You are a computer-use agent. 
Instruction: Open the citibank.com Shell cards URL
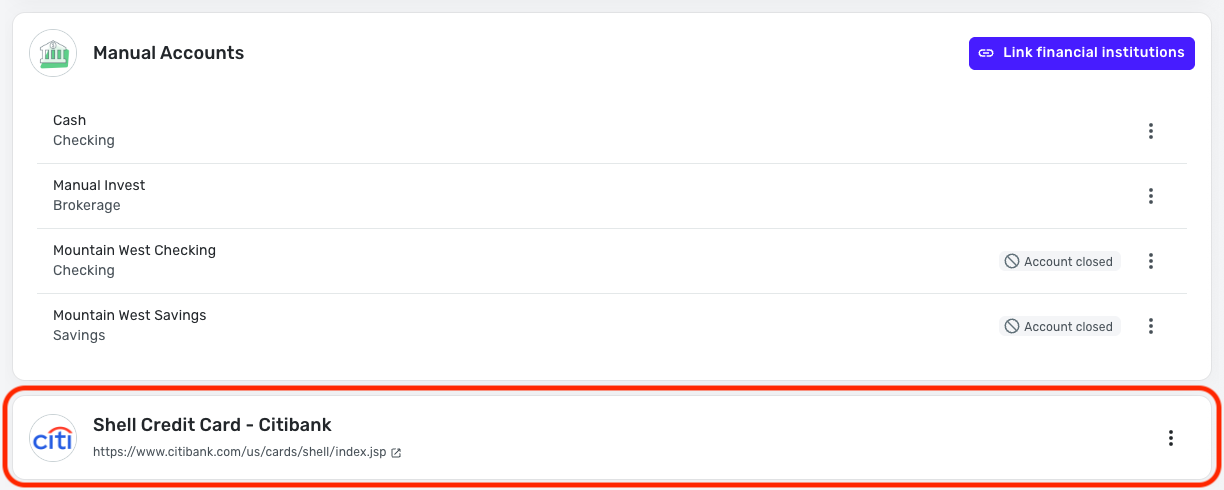click(240, 452)
